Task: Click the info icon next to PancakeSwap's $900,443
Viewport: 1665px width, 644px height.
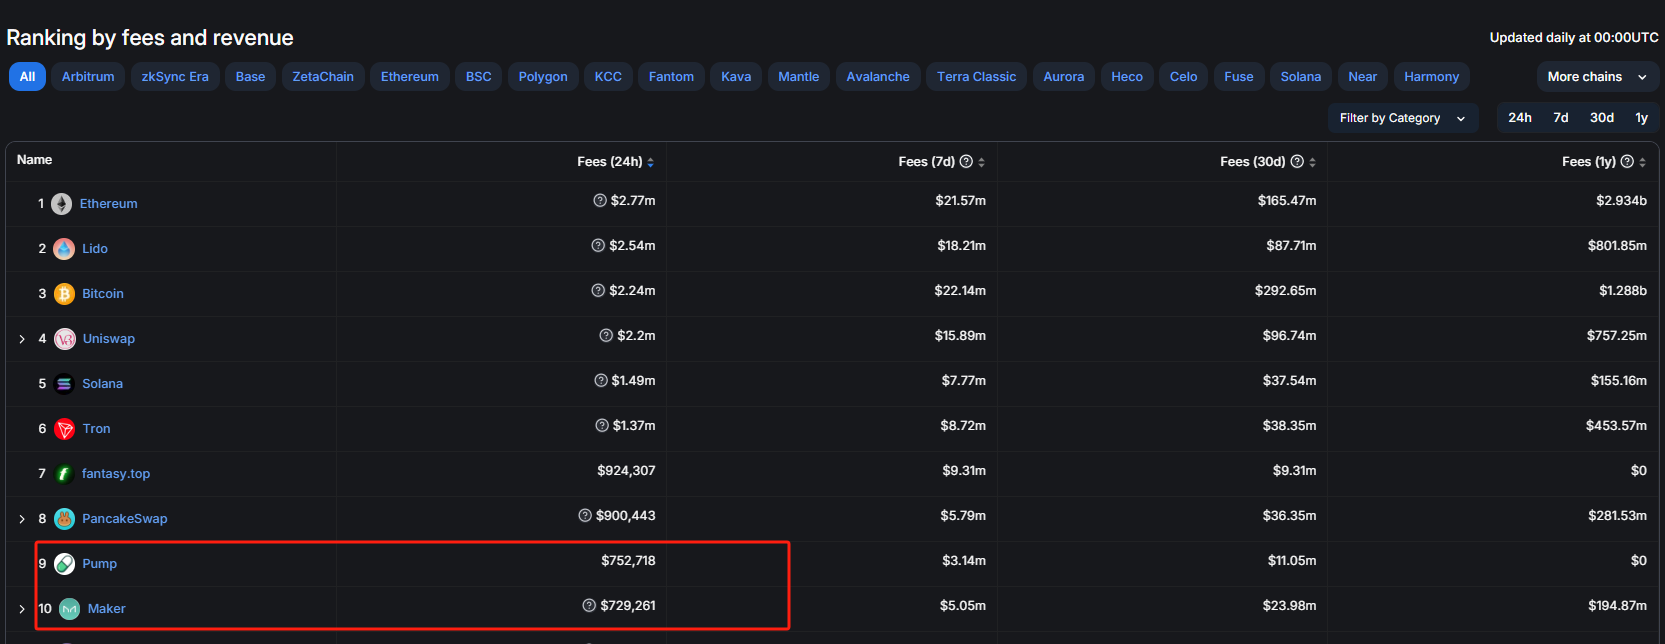Action: (x=585, y=516)
